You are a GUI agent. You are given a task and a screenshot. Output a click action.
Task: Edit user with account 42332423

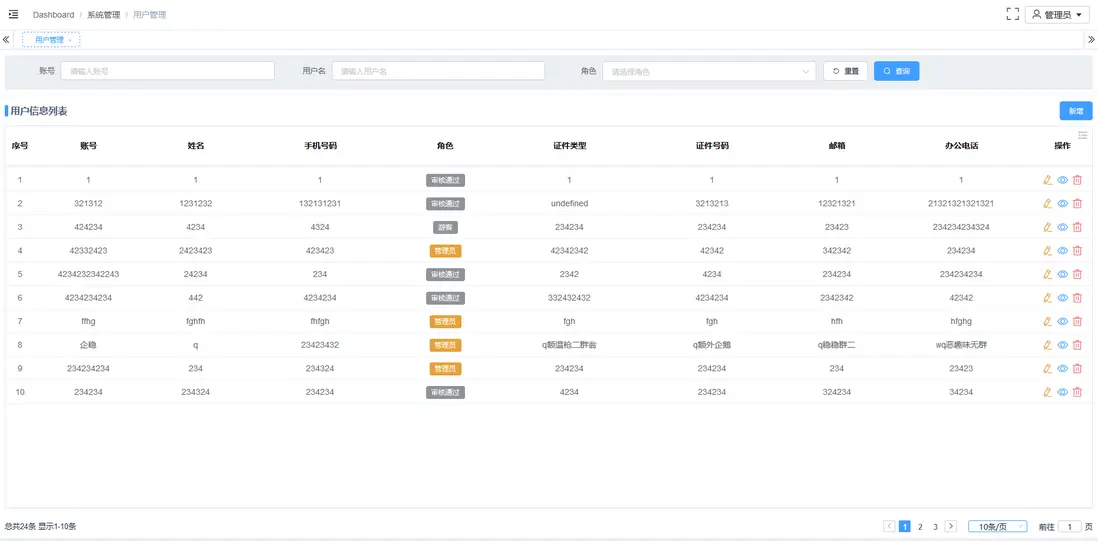[x=1048, y=251]
